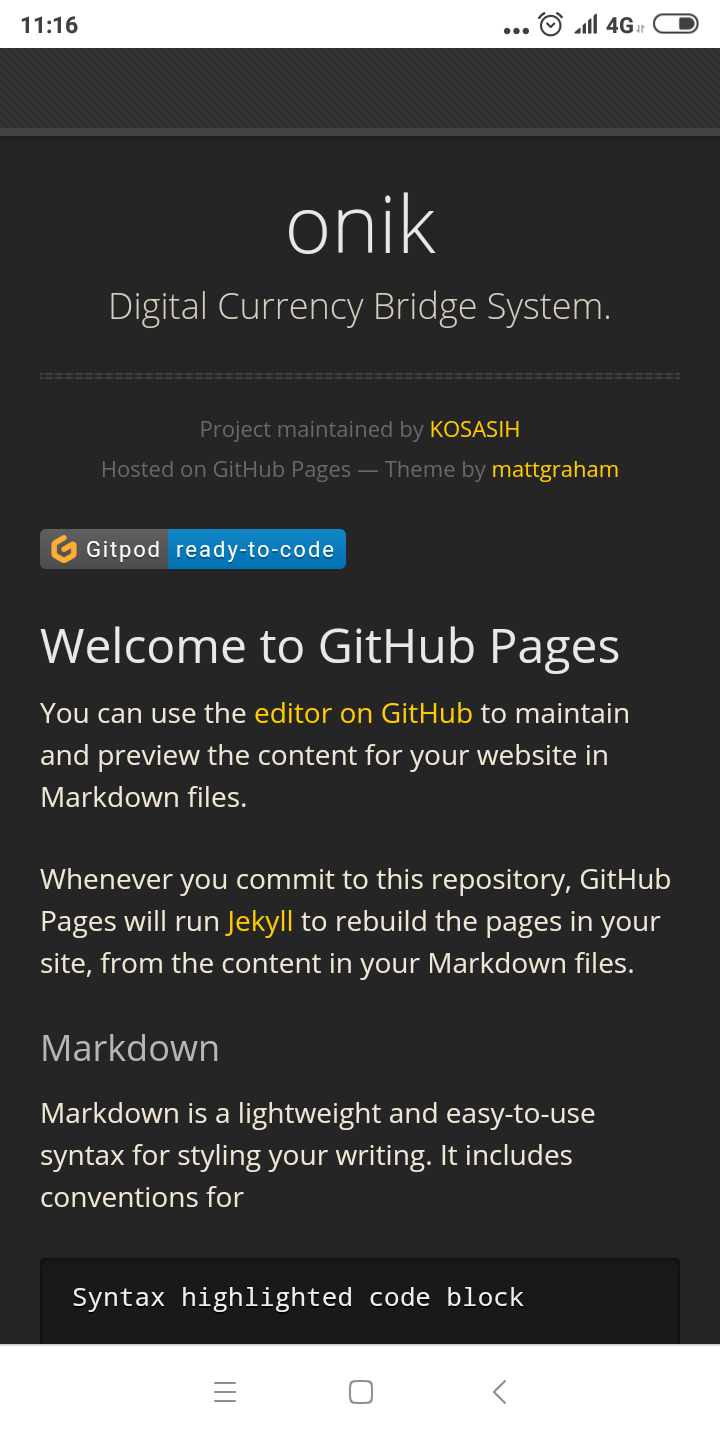Tap the Android recent apps menu icon
The image size is (720, 1440).
[x=225, y=1392]
